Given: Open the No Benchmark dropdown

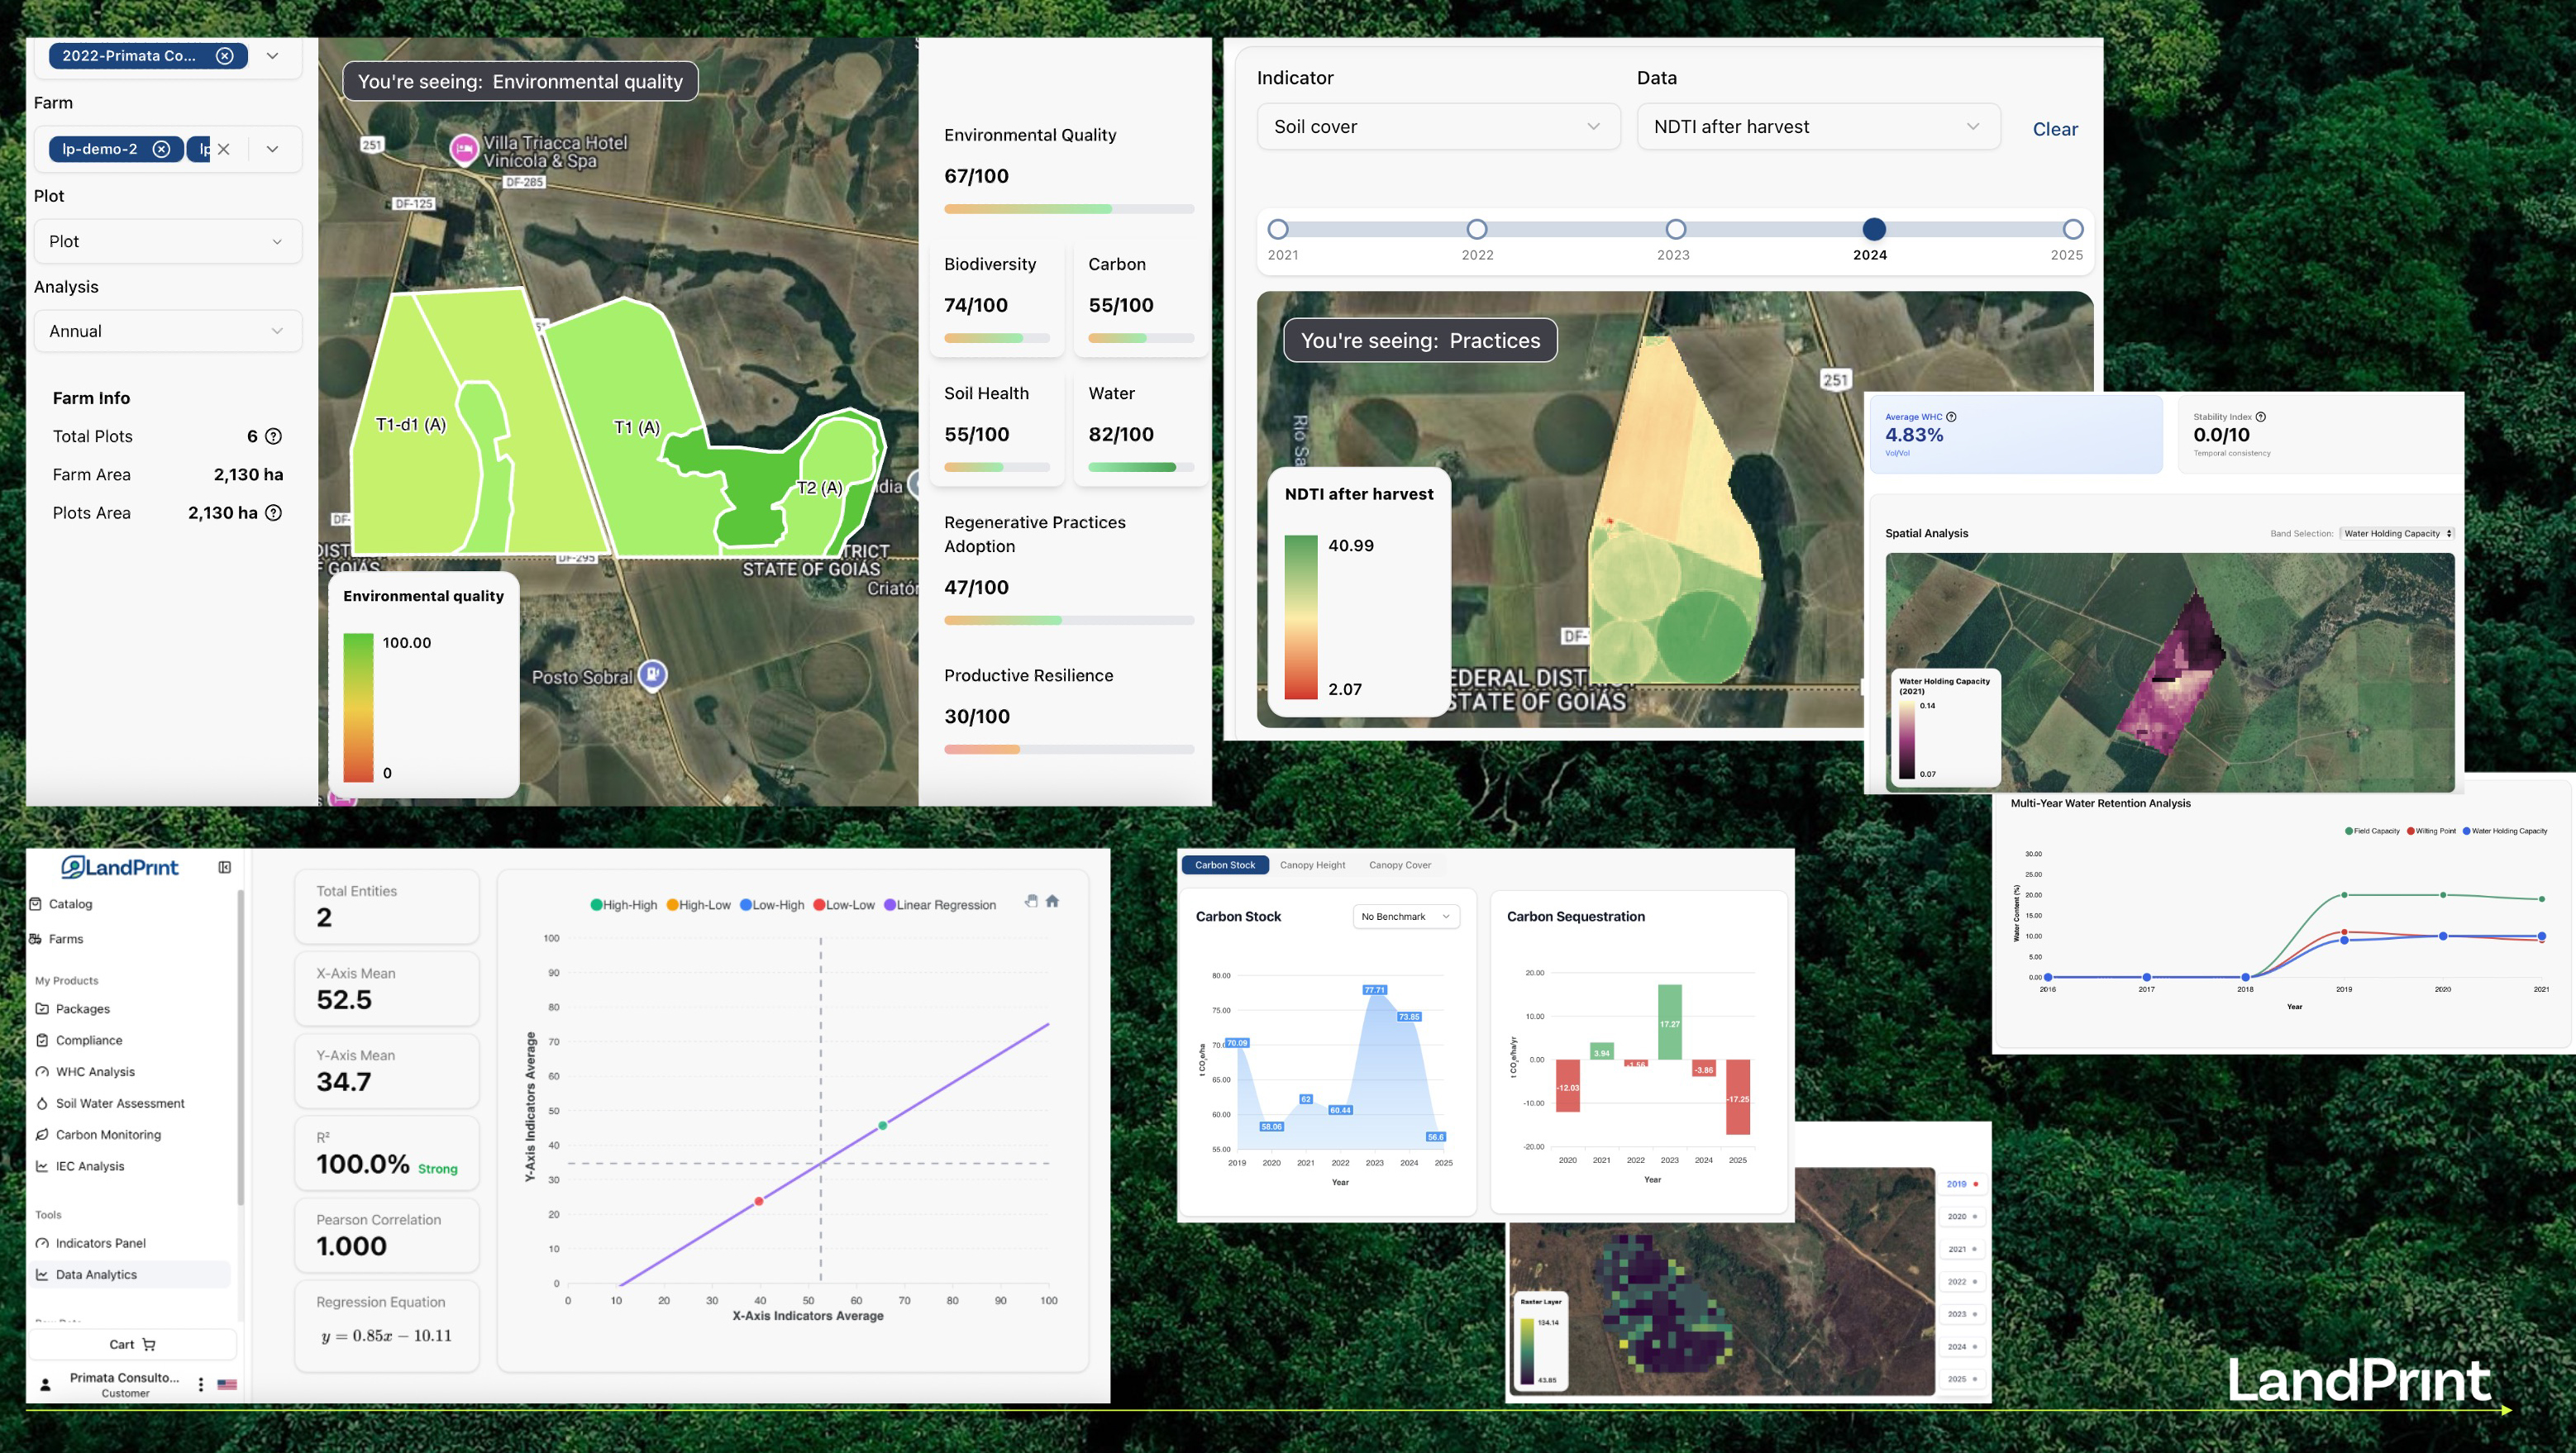Looking at the screenshot, I should (x=1405, y=916).
